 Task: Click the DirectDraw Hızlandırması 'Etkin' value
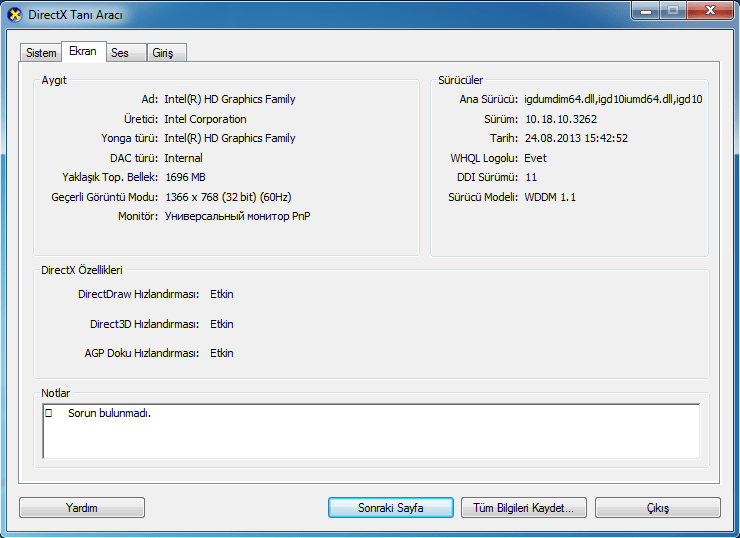coord(222,294)
